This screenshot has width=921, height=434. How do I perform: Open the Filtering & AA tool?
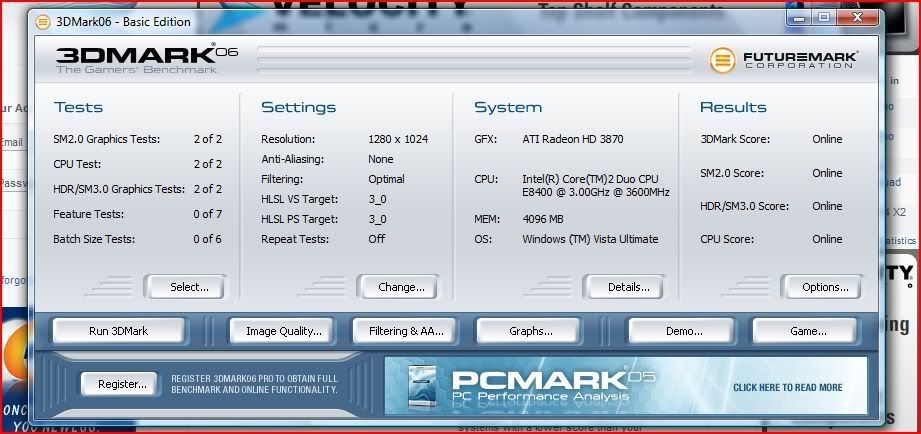405,331
